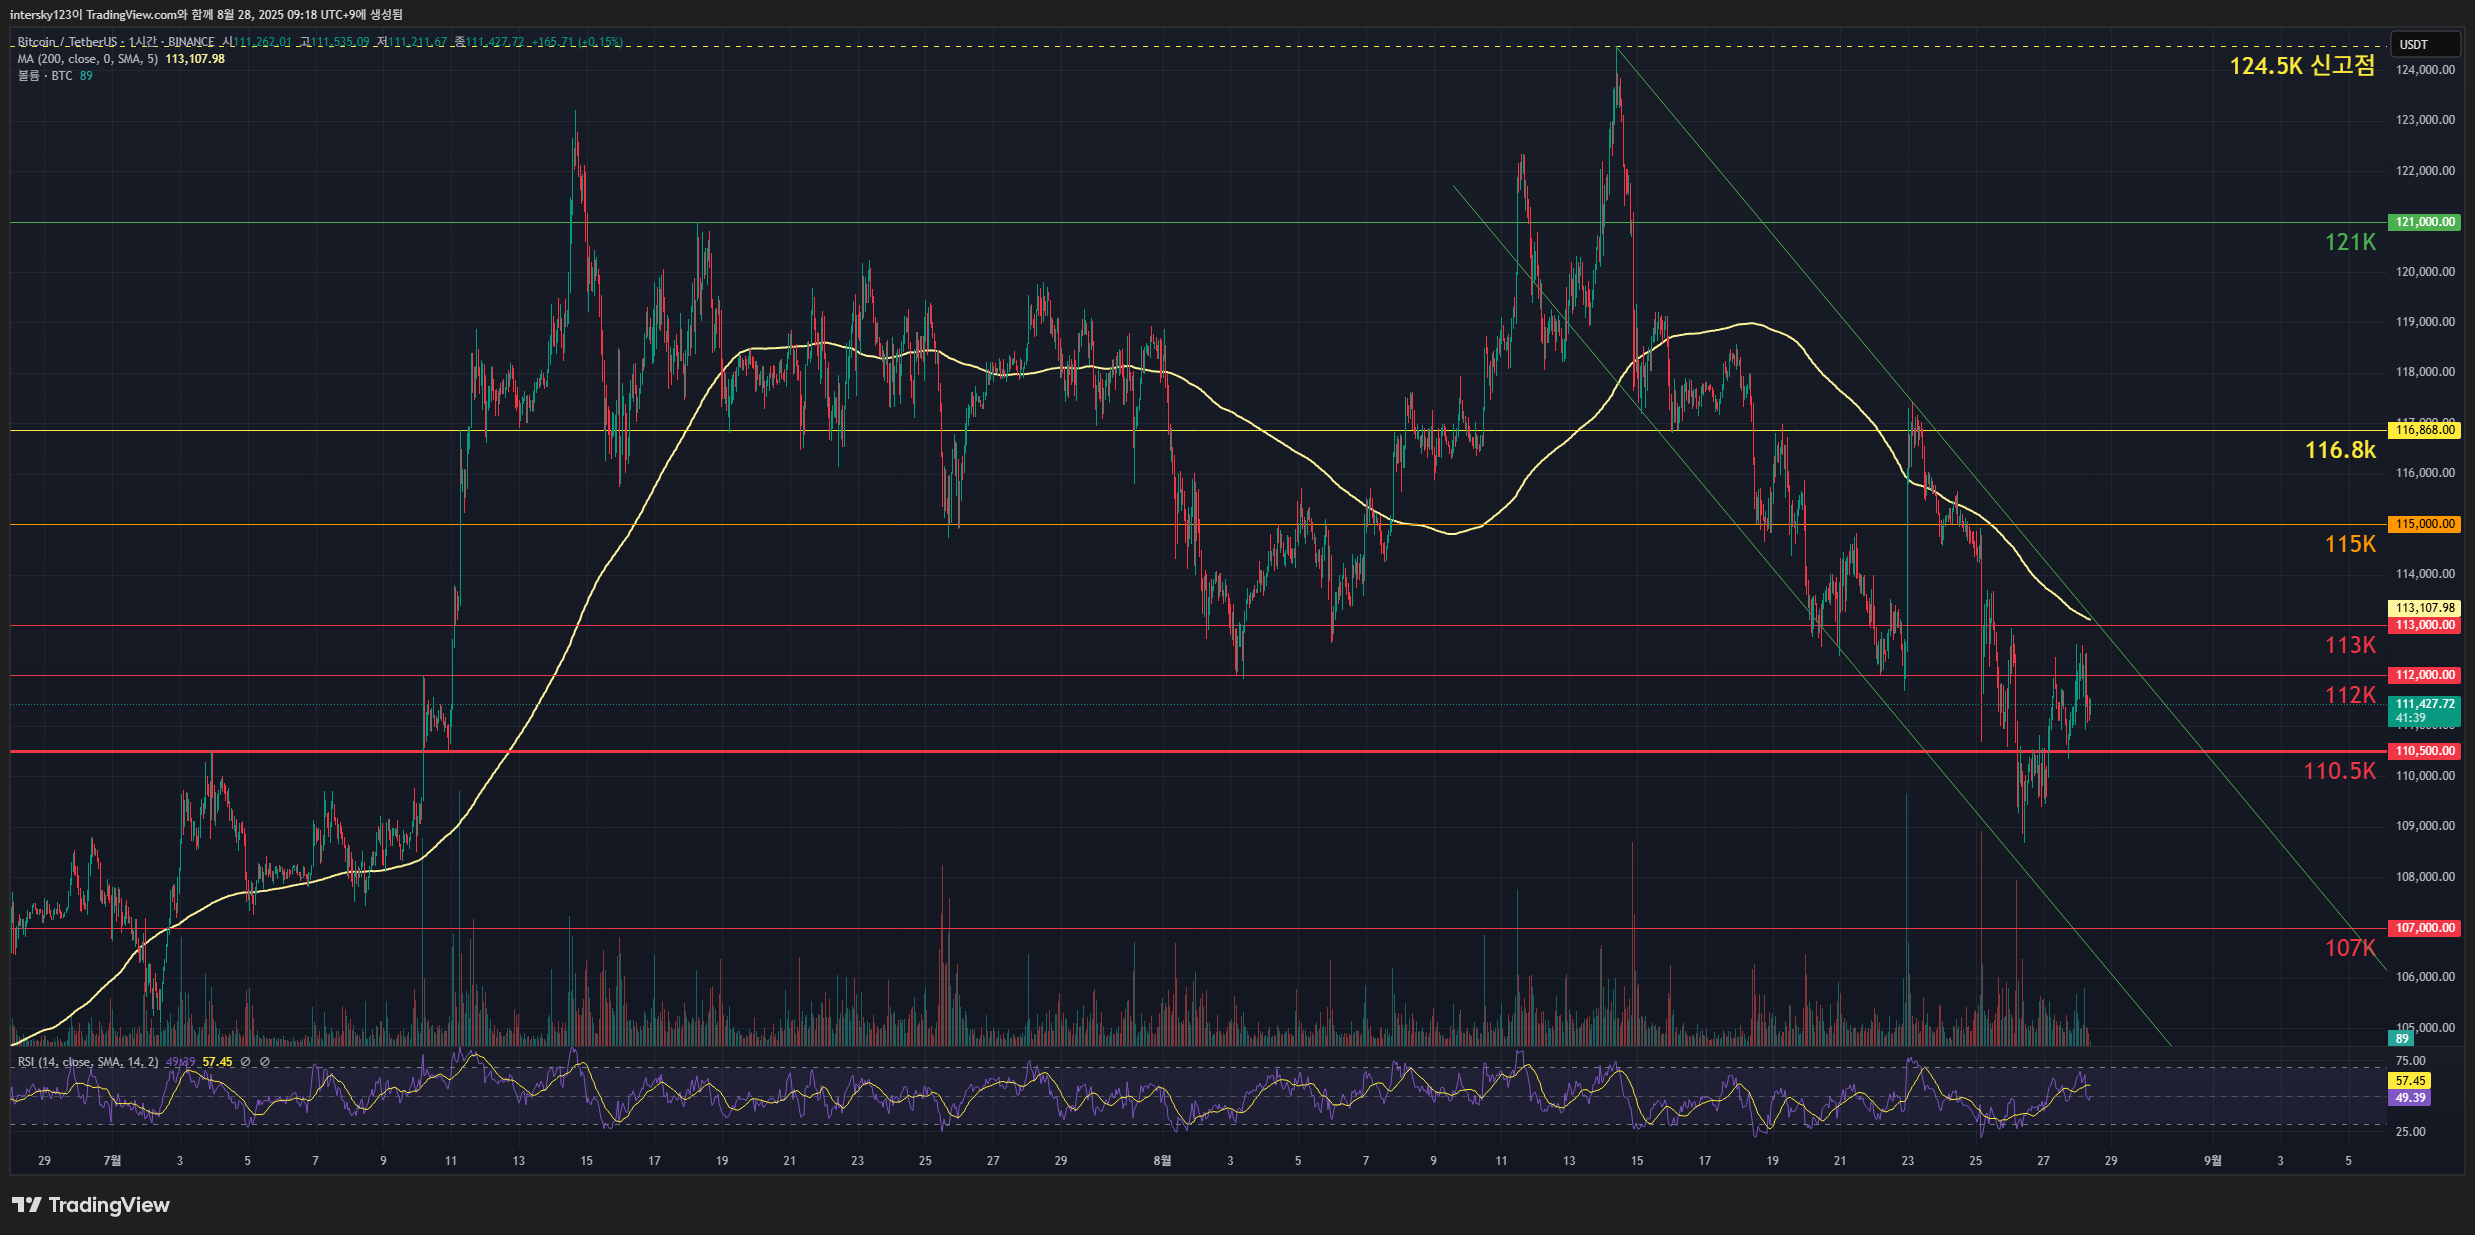Click the yellow 116,868.00 price axis tag
2475x1235 pixels.
pyautogui.click(x=2424, y=430)
